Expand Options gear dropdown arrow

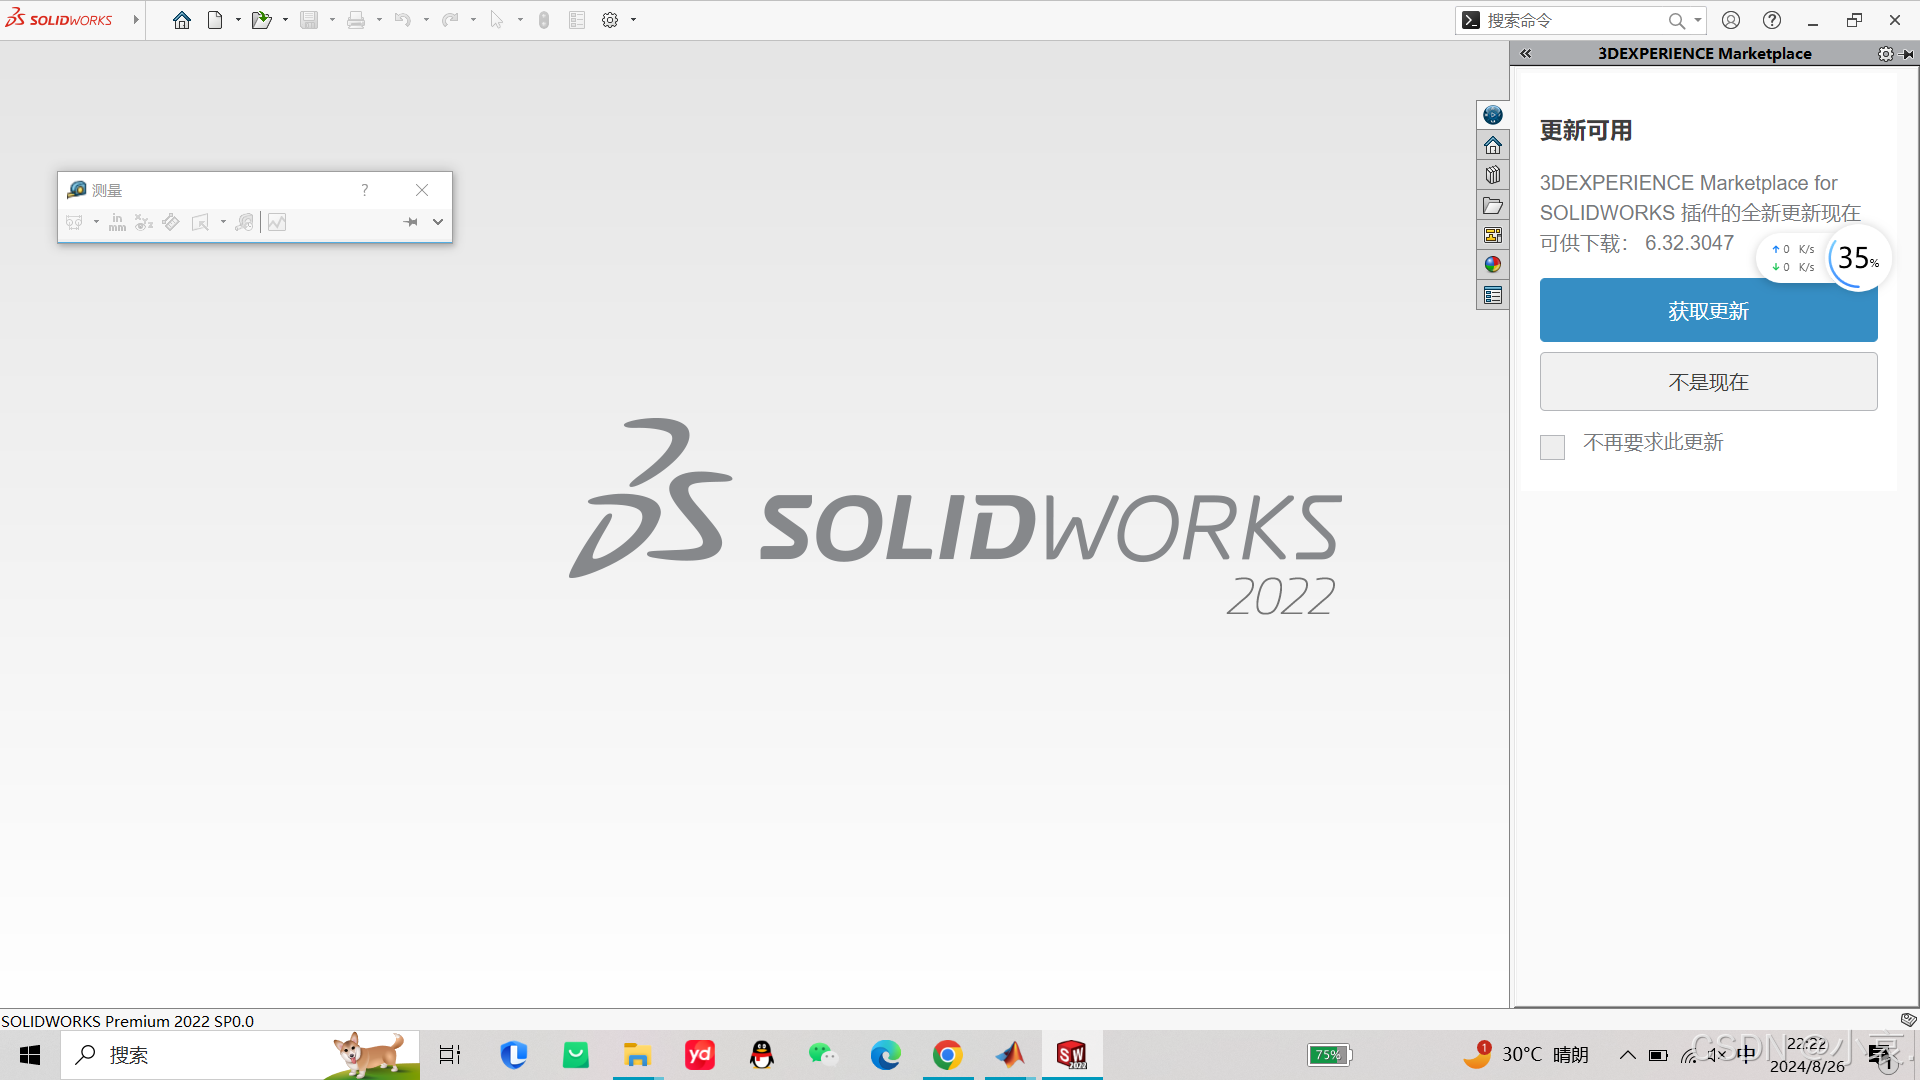coord(634,20)
